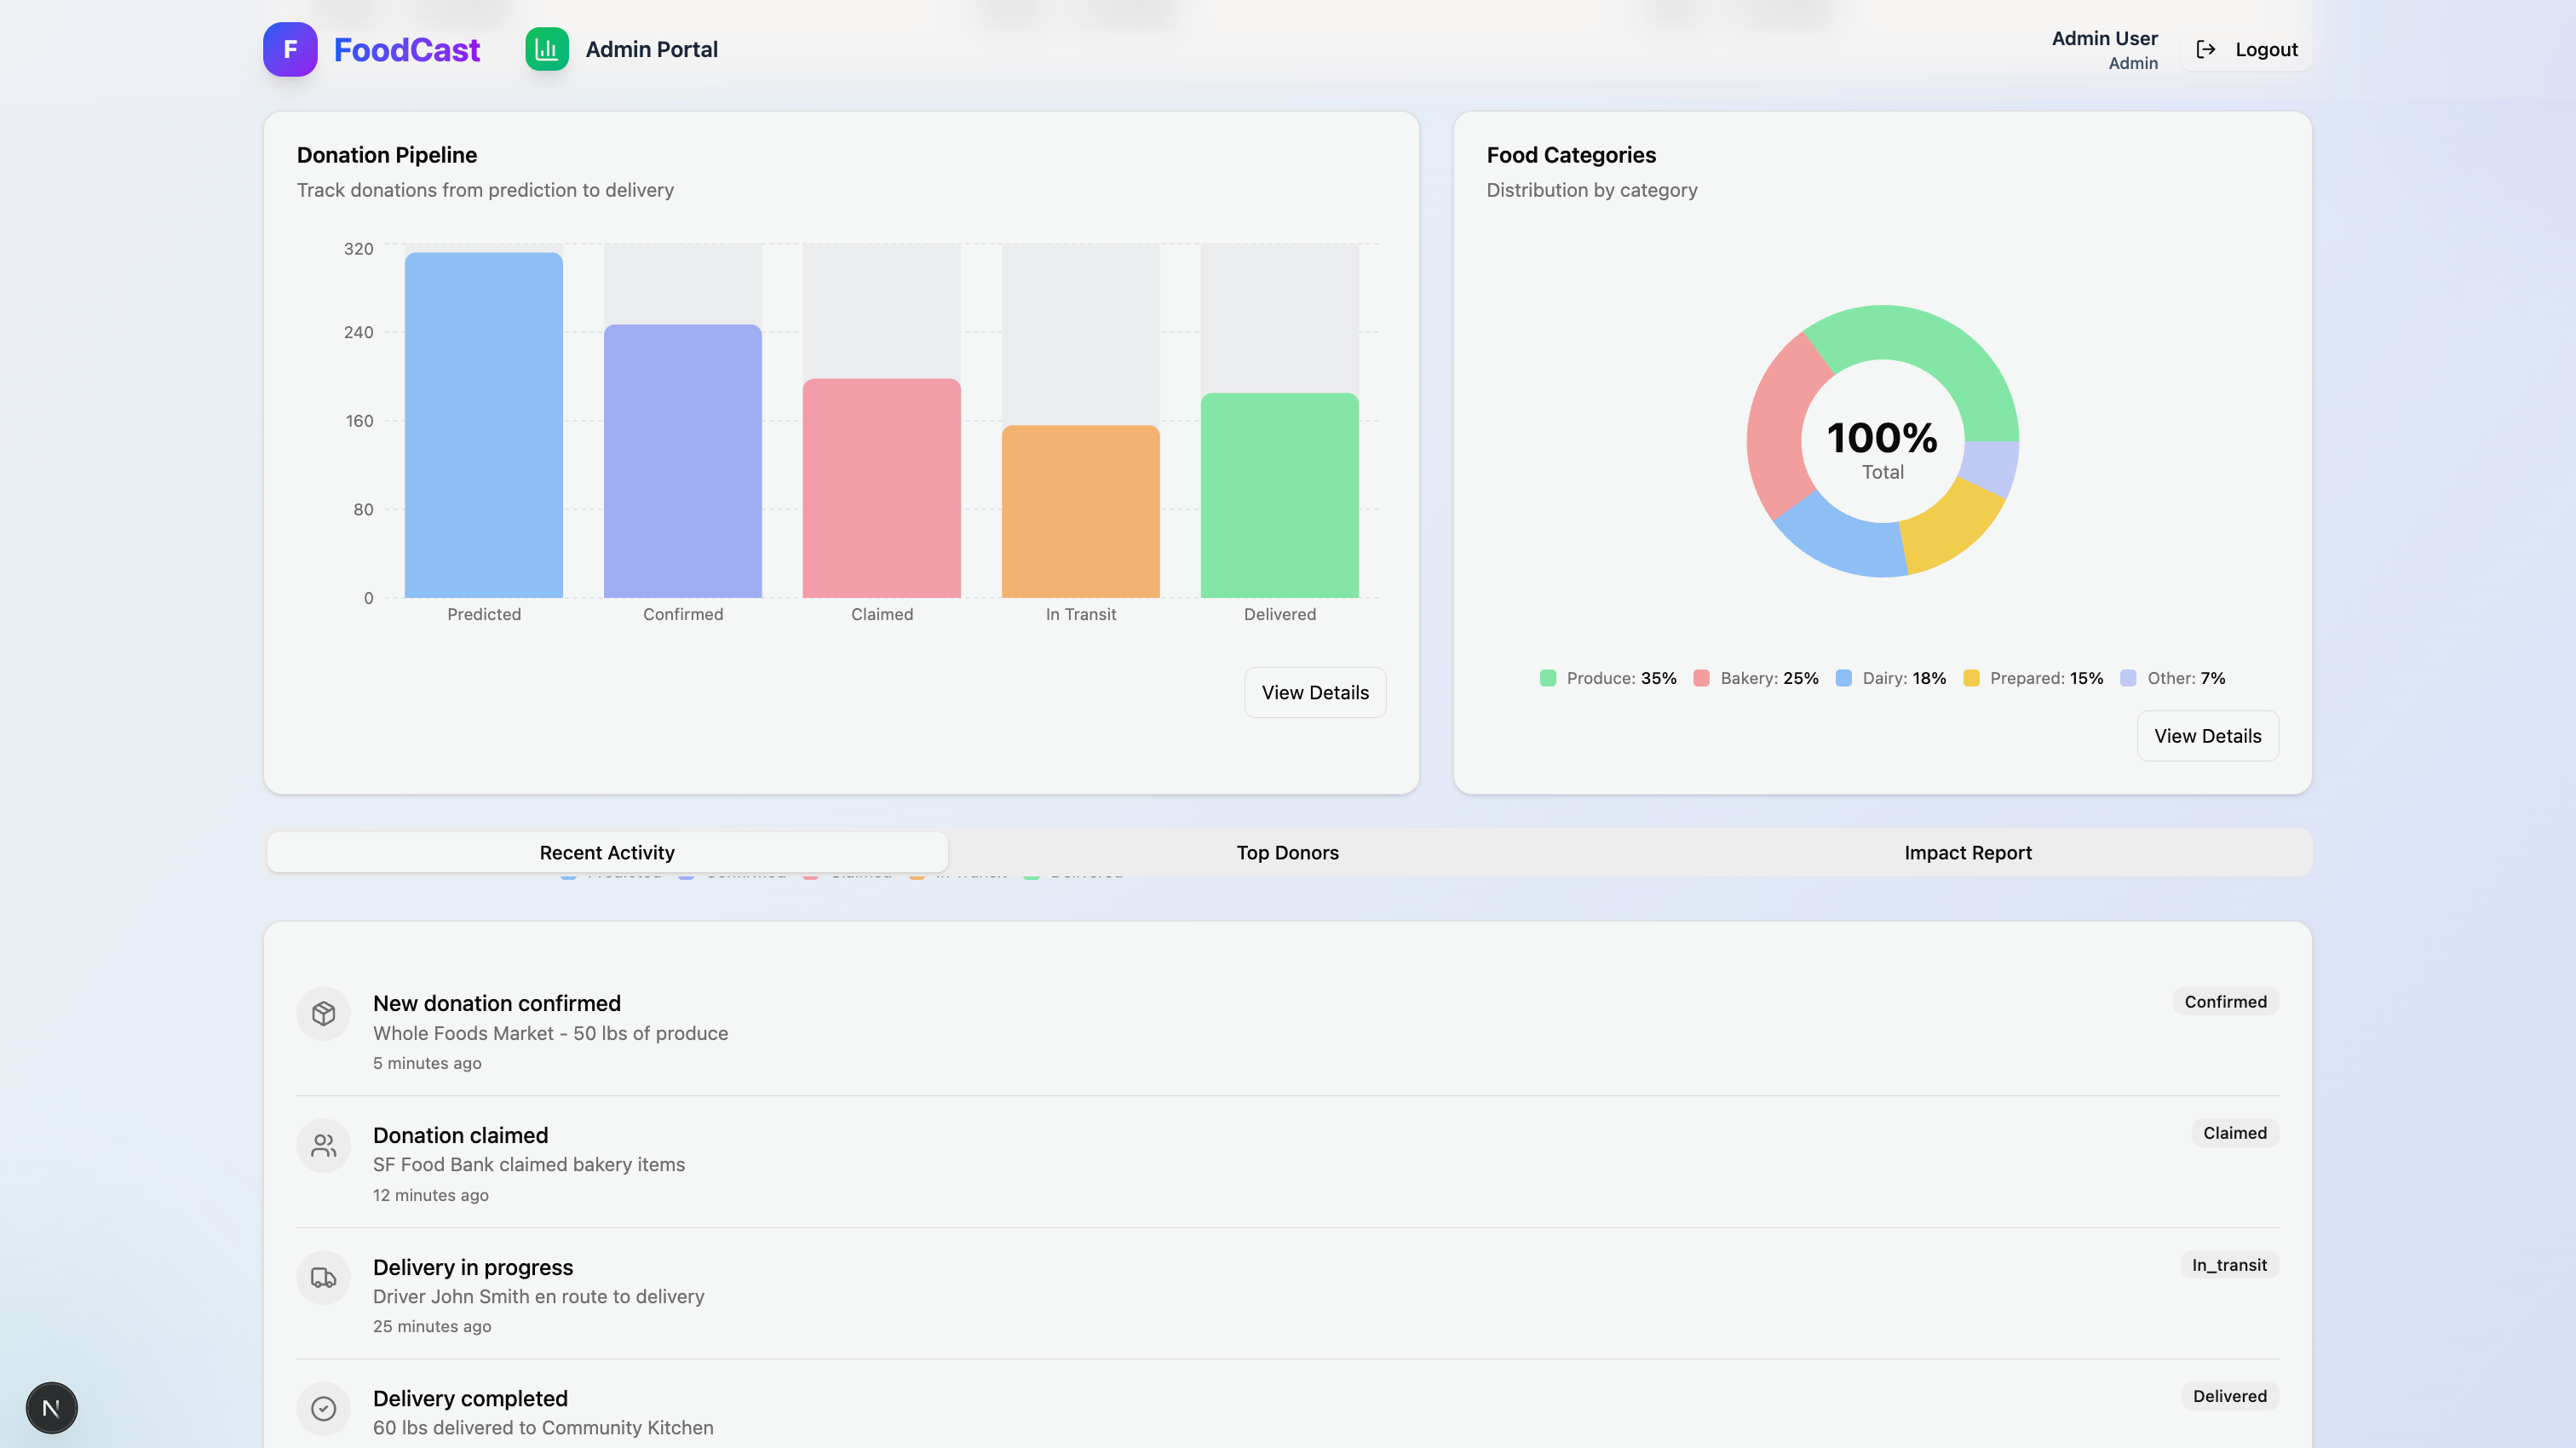
Task: Click the green Produce legend swatch
Action: click(1548, 678)
